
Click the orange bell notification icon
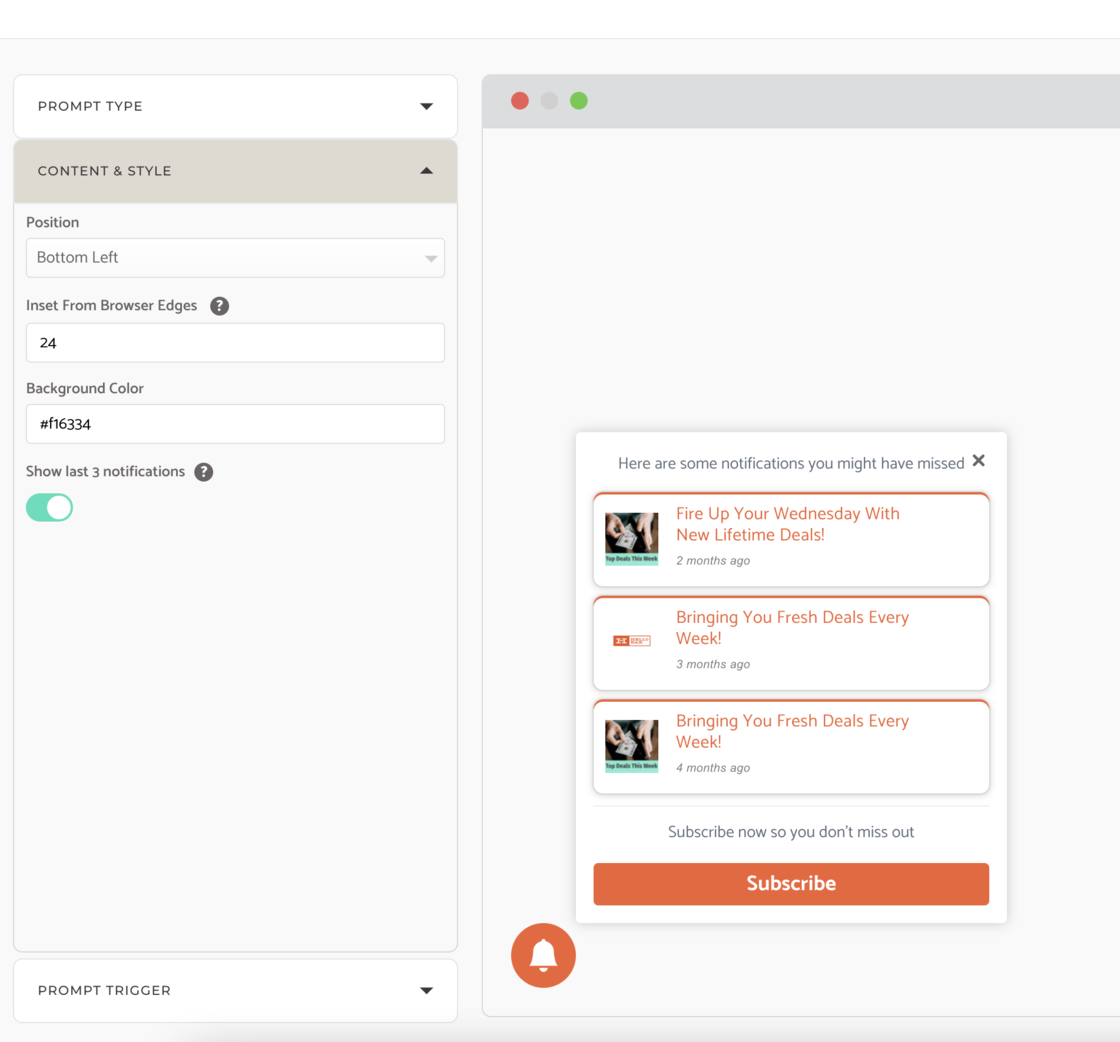(543, 955)
